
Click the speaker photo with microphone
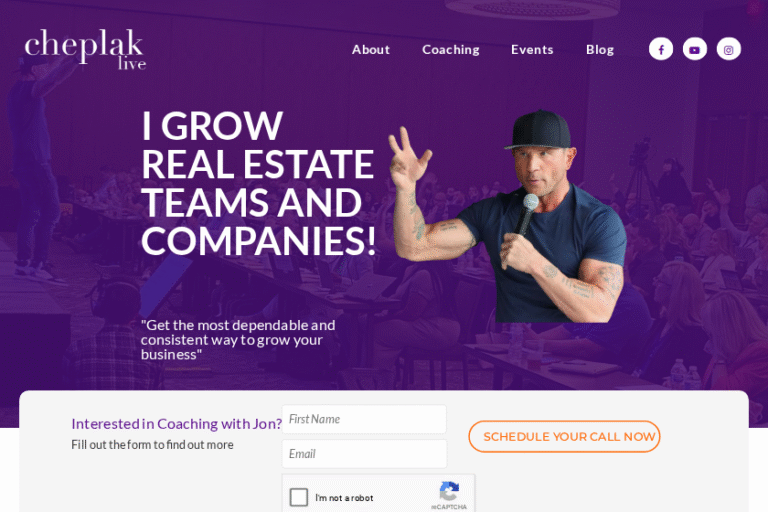pyautogui.click(x=509, y=216)
